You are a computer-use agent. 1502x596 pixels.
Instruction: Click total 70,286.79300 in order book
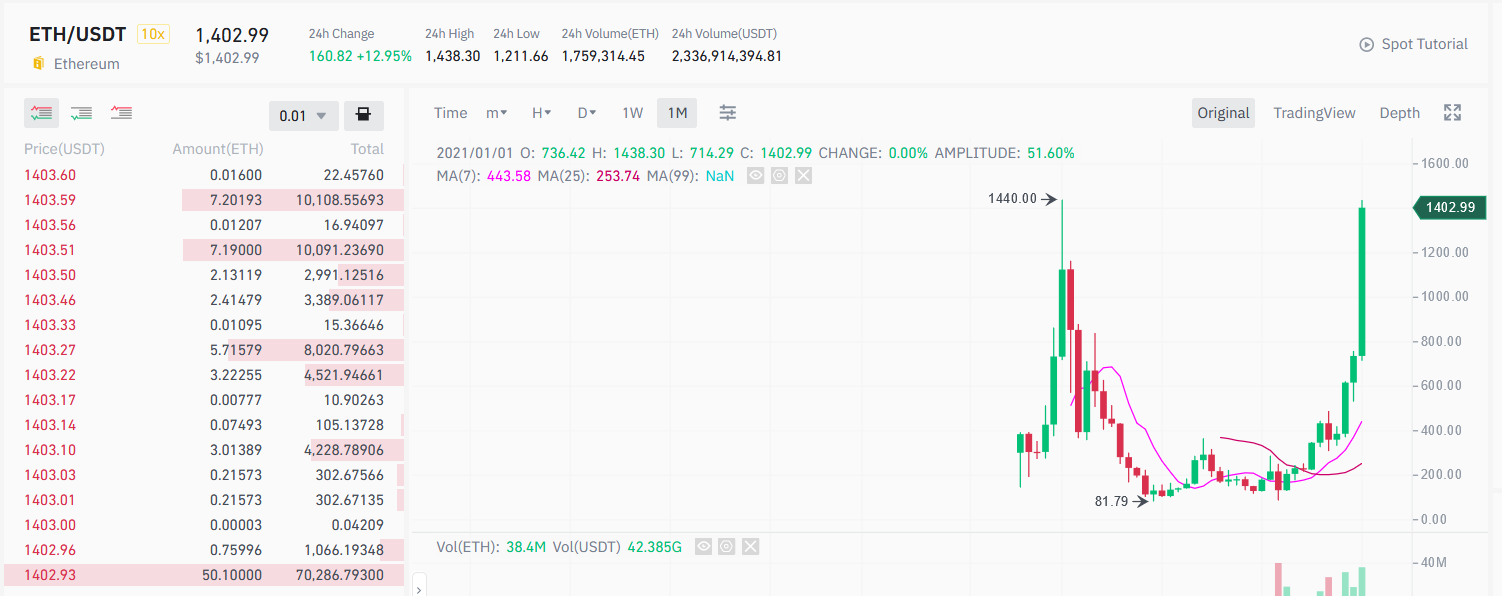(341, 575)
